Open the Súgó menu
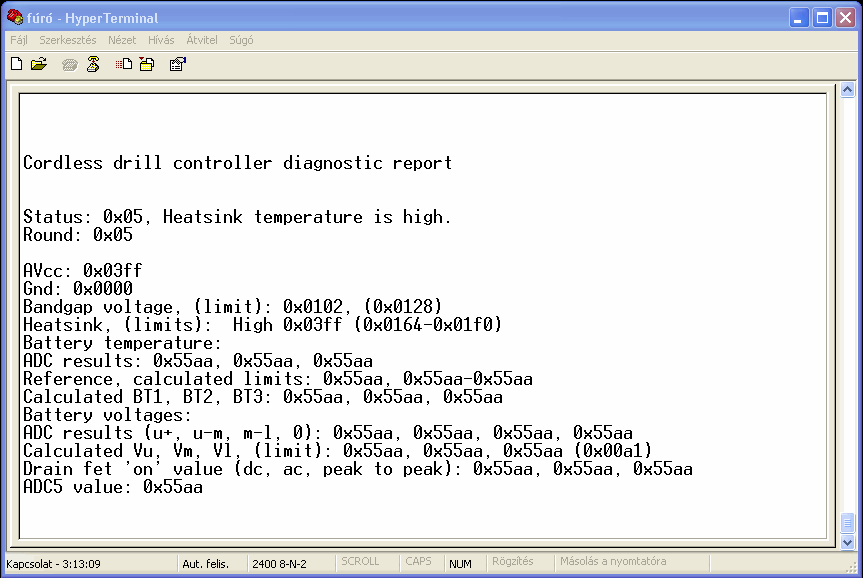The width and height of the screenshot is (863, 578). click(241, 40)
